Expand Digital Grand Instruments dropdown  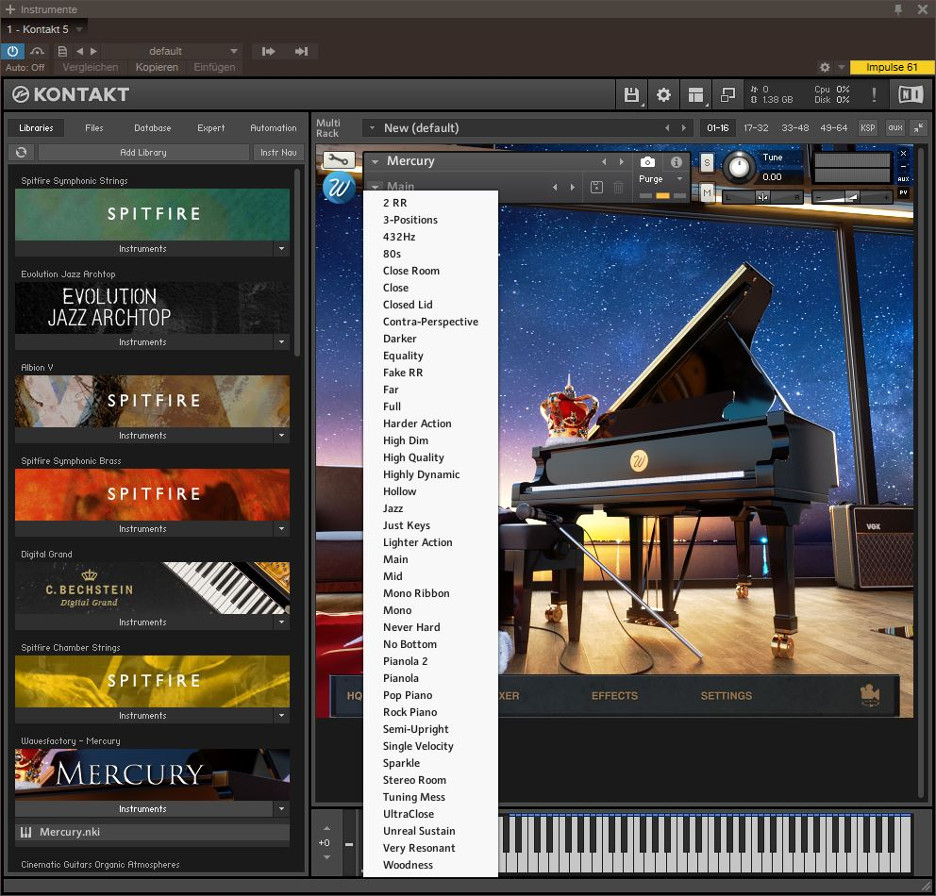281,622
